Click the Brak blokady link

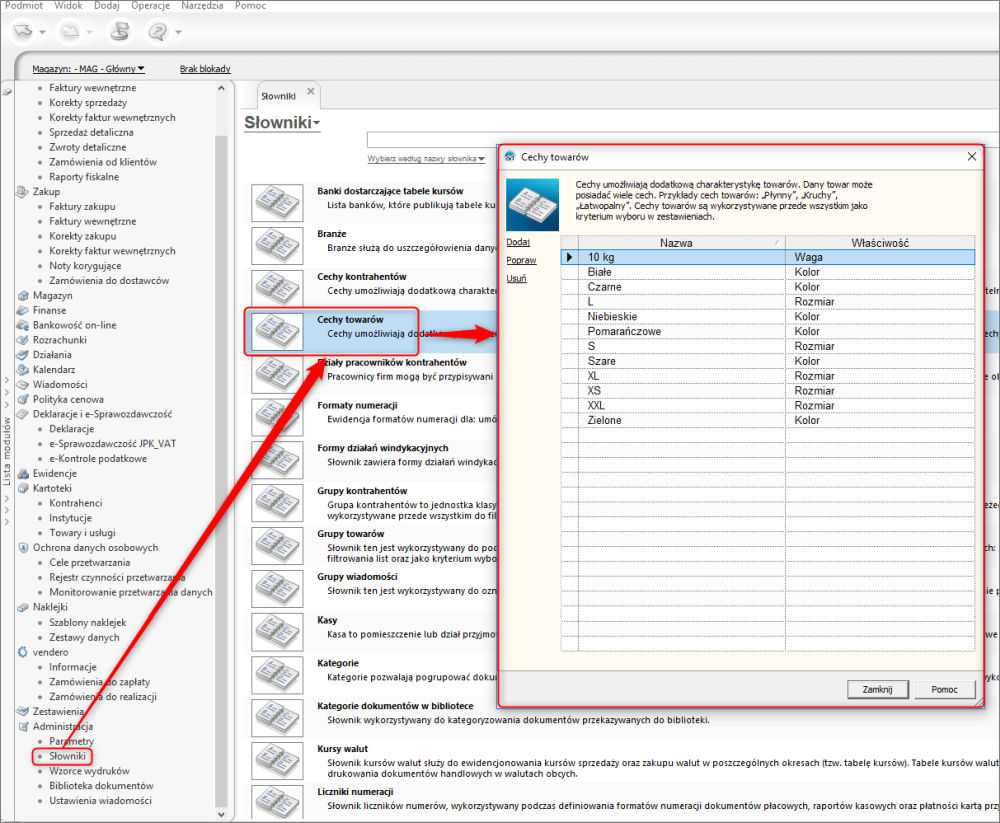[x=205, y=69]
